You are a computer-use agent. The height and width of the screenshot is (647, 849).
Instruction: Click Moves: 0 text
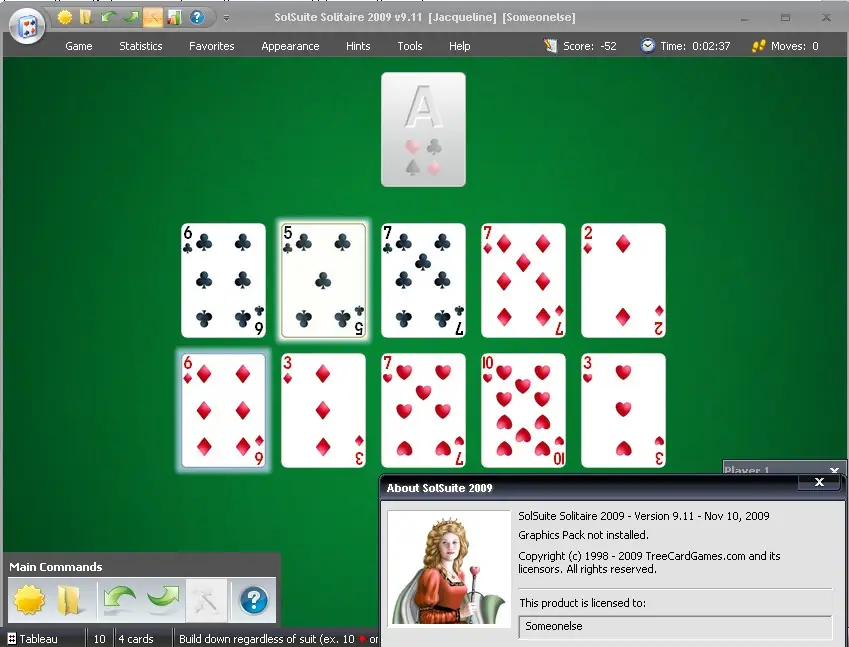point(795,46)
